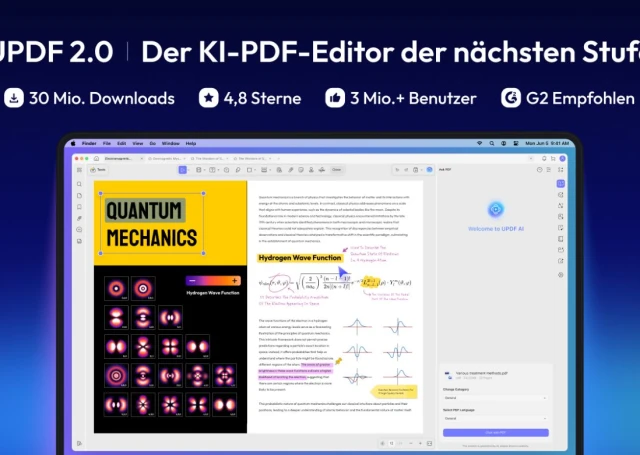The height and width of the screenshot is (455, 640).
Task: Zoom out with minus button
Action: pos(411,443)
